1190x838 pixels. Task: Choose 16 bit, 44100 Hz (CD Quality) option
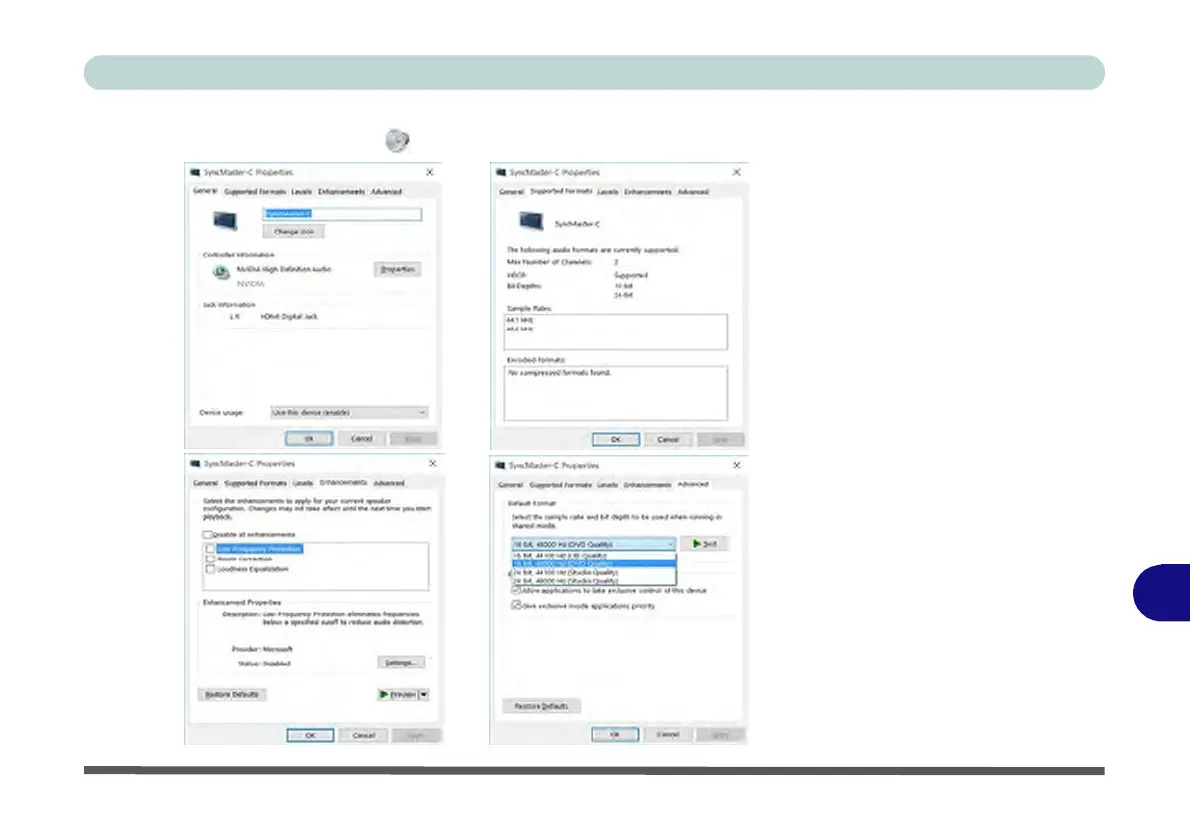click(x=593, y=556)
